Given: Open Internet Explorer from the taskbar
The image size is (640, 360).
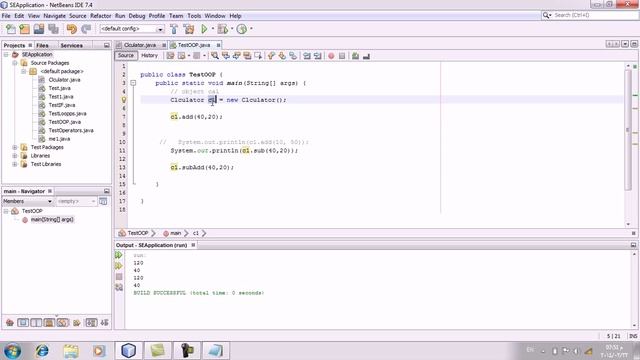Looking at the screenshot, I should 42,351.
